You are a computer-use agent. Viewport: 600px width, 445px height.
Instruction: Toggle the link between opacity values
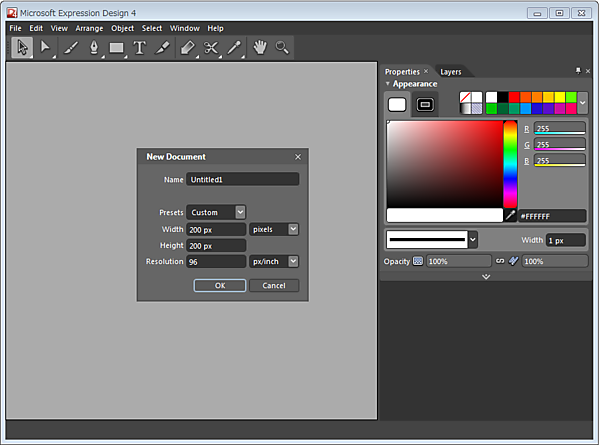500,261
